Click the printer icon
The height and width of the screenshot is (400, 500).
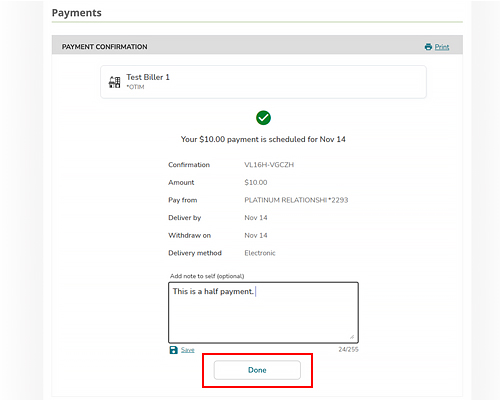[x=428, y=47]
